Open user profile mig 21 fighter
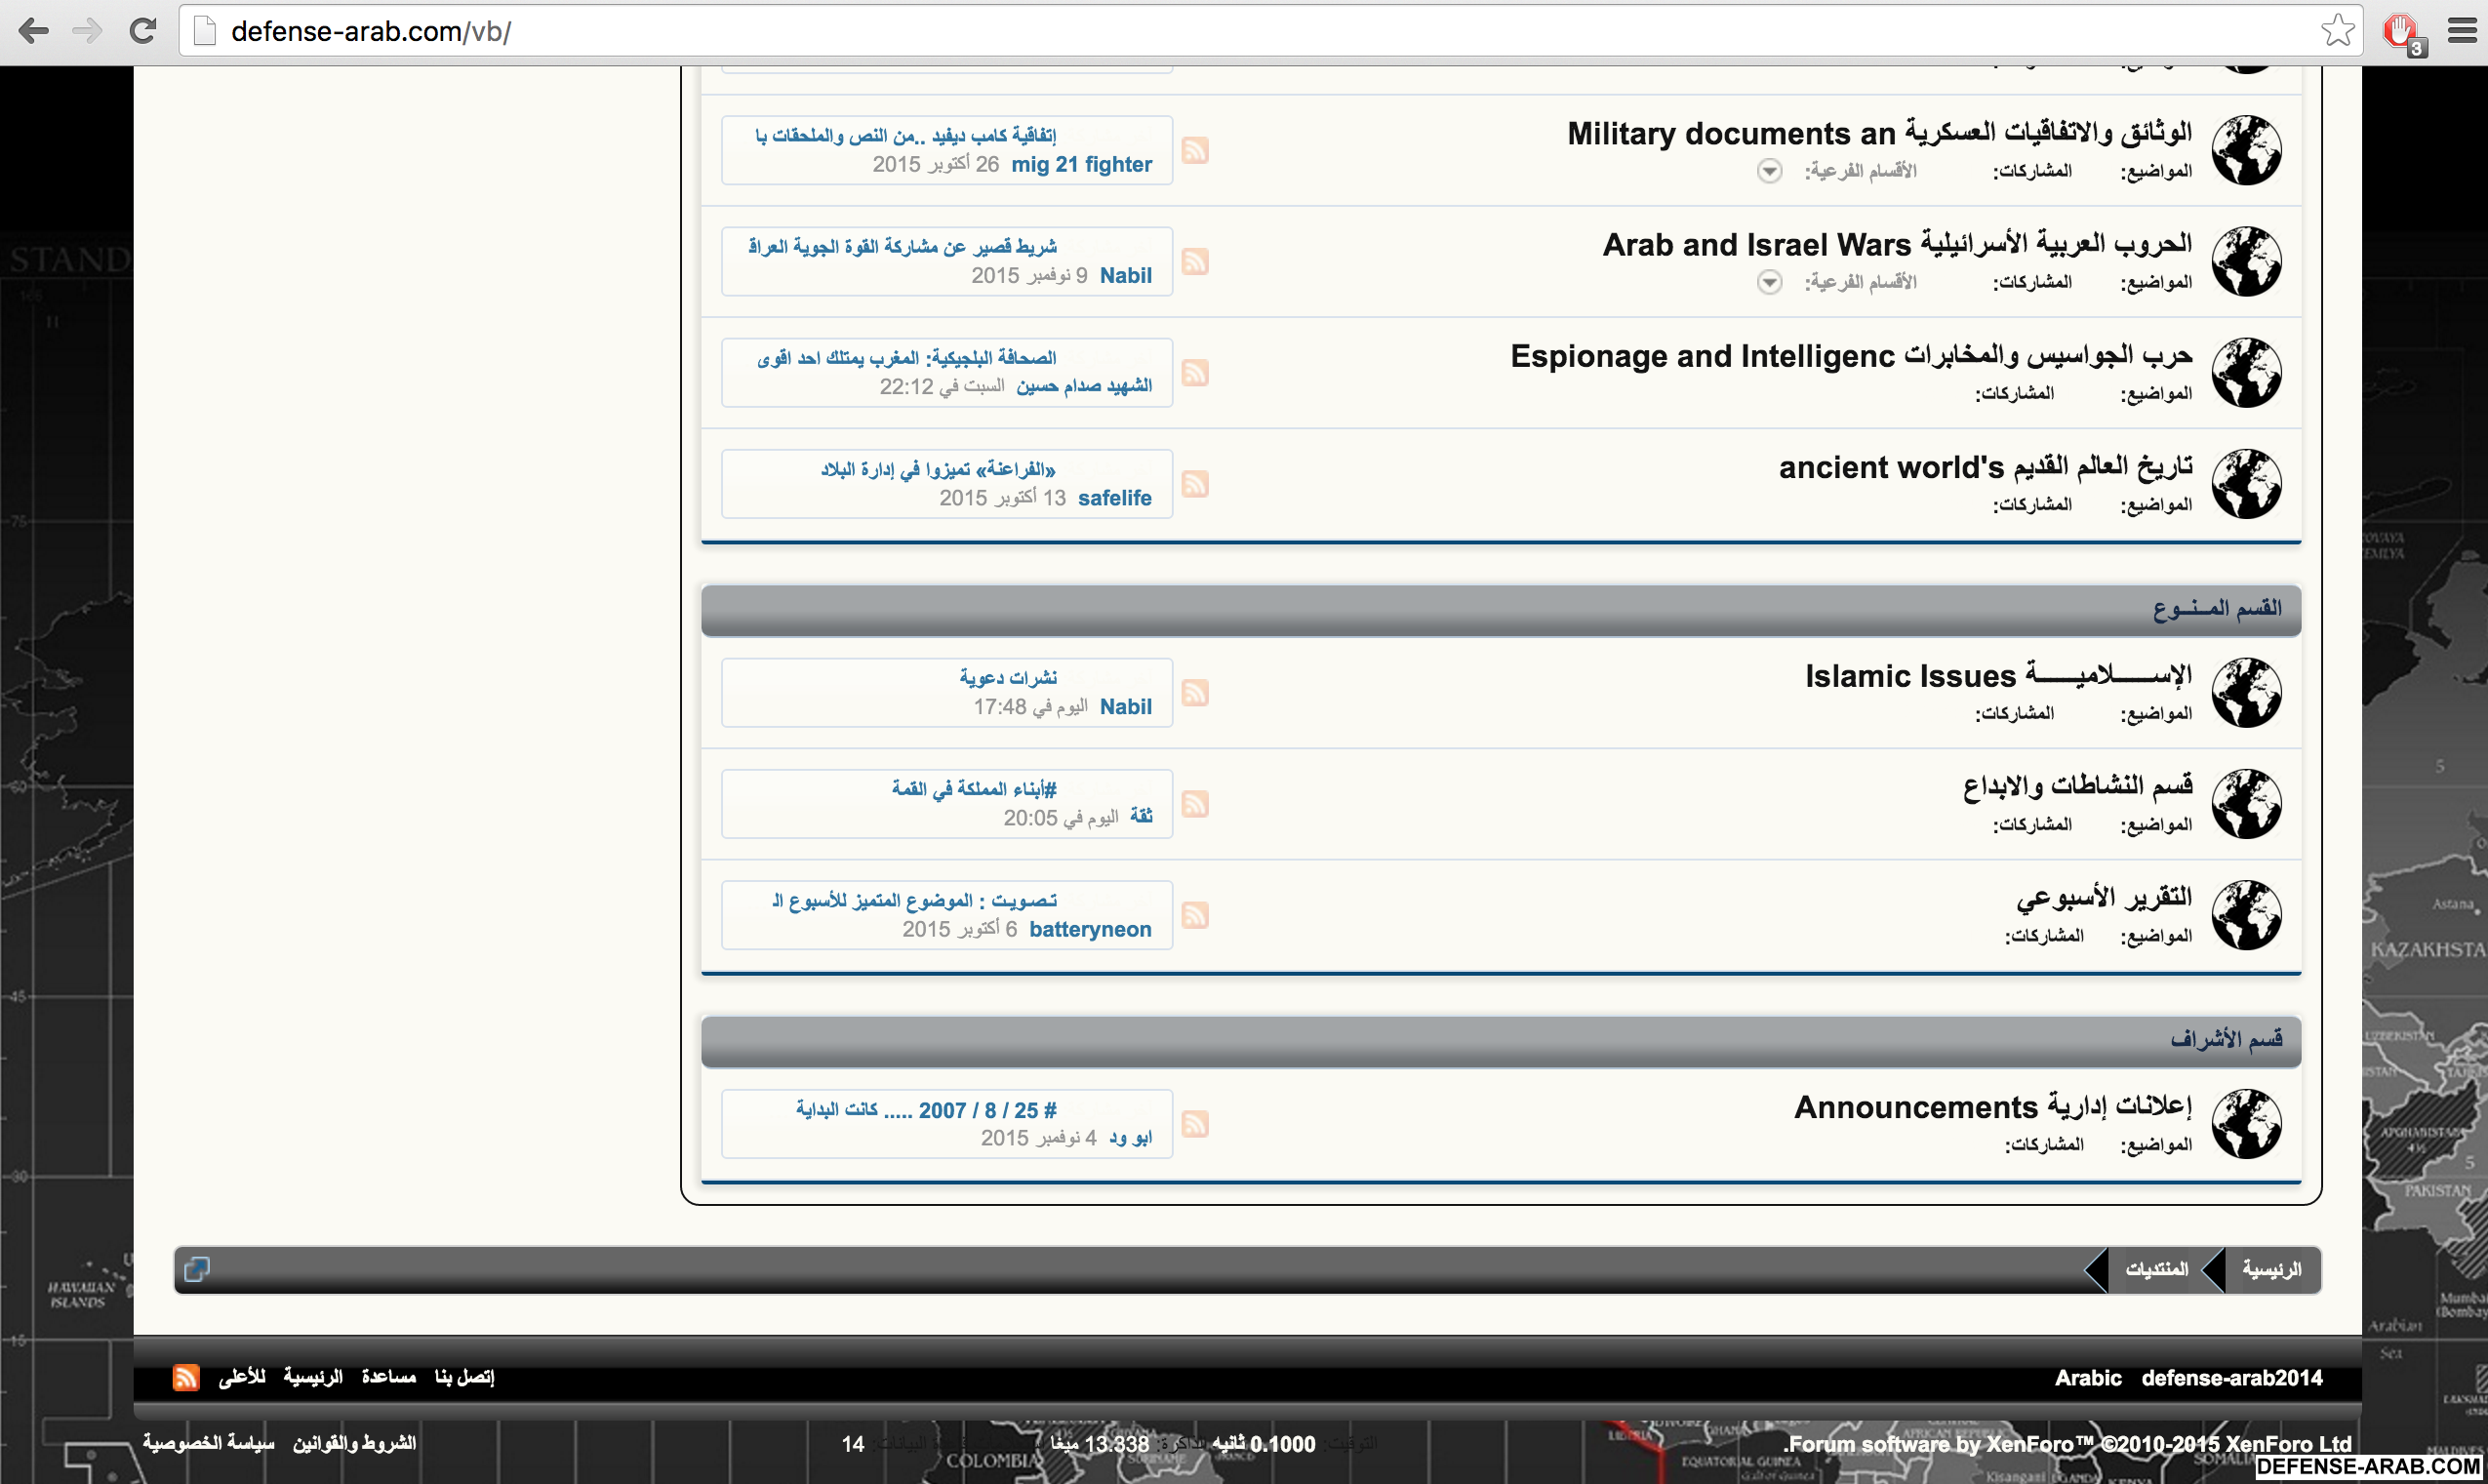The image size is (2488, 1484). click(x=1081, y=164)
